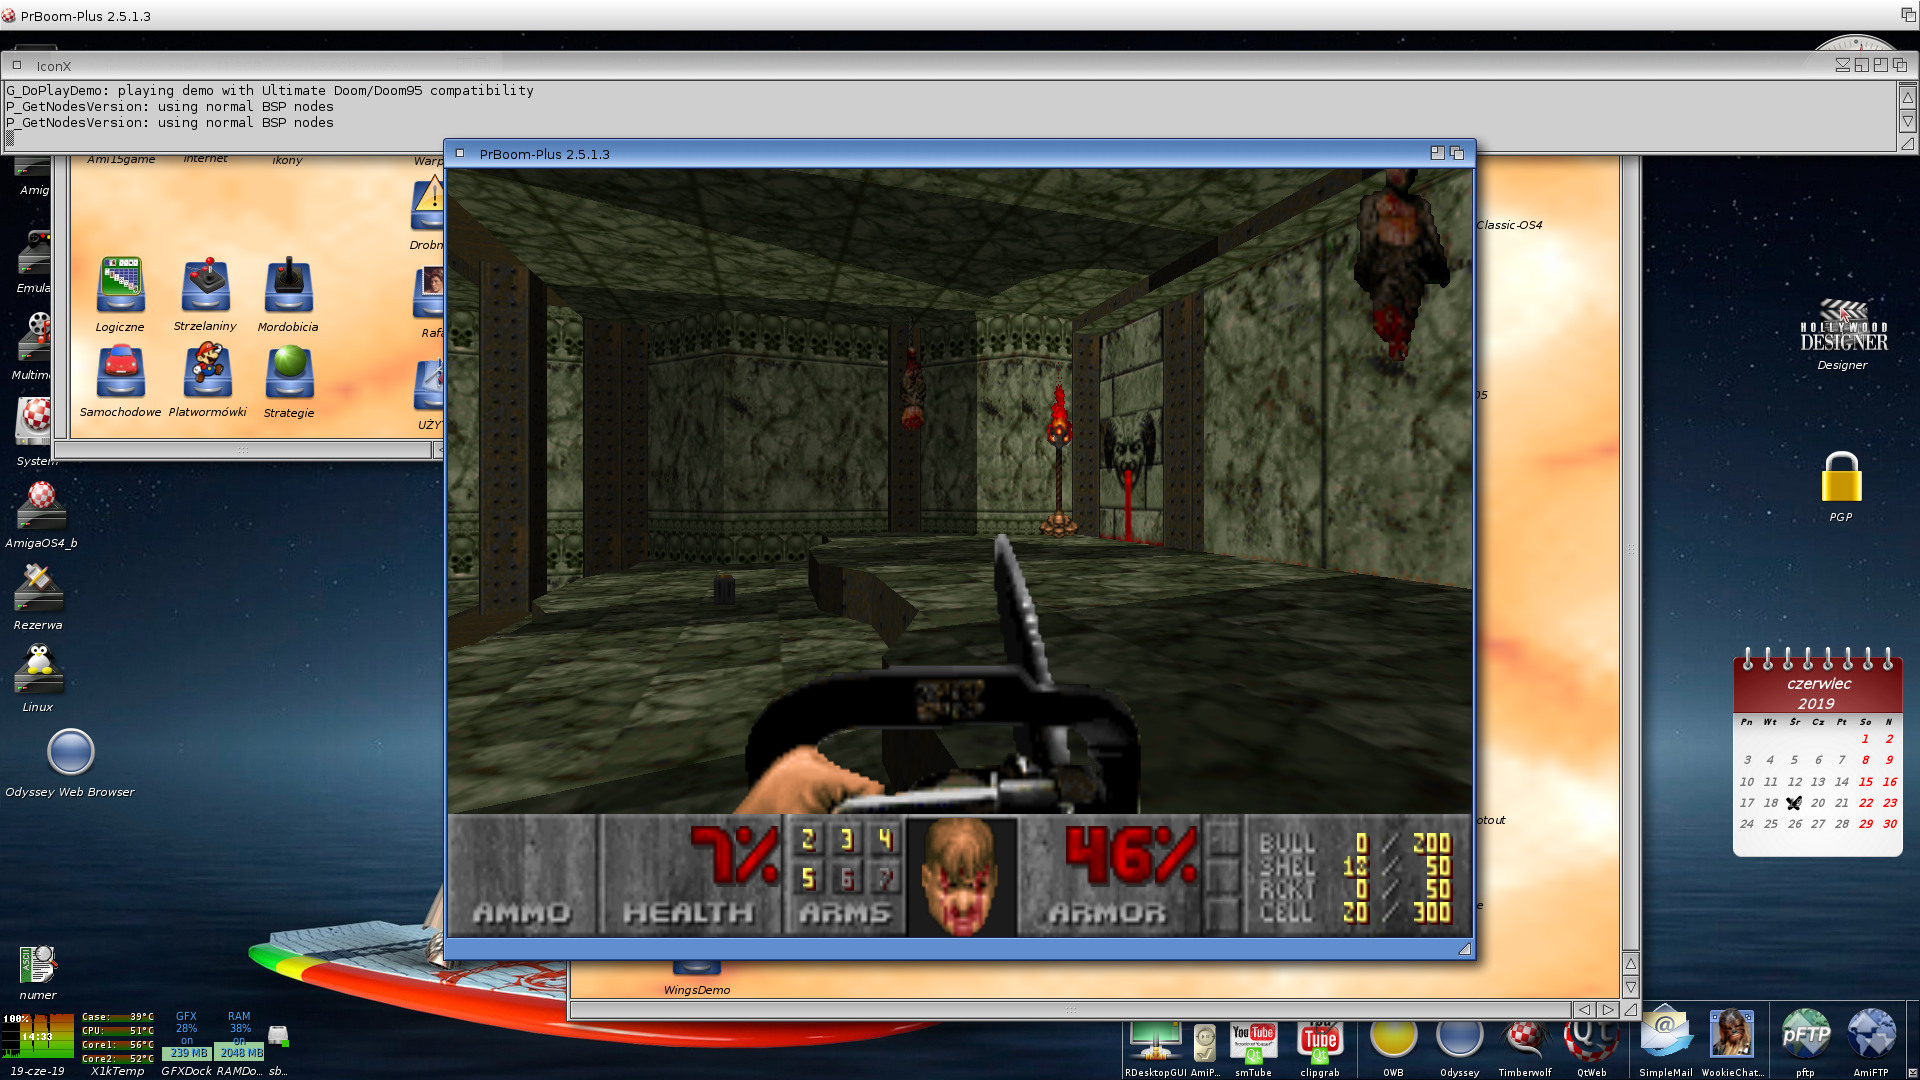Click the IconX window depth gadget

pyautogui.click(x=1899, y=65)
